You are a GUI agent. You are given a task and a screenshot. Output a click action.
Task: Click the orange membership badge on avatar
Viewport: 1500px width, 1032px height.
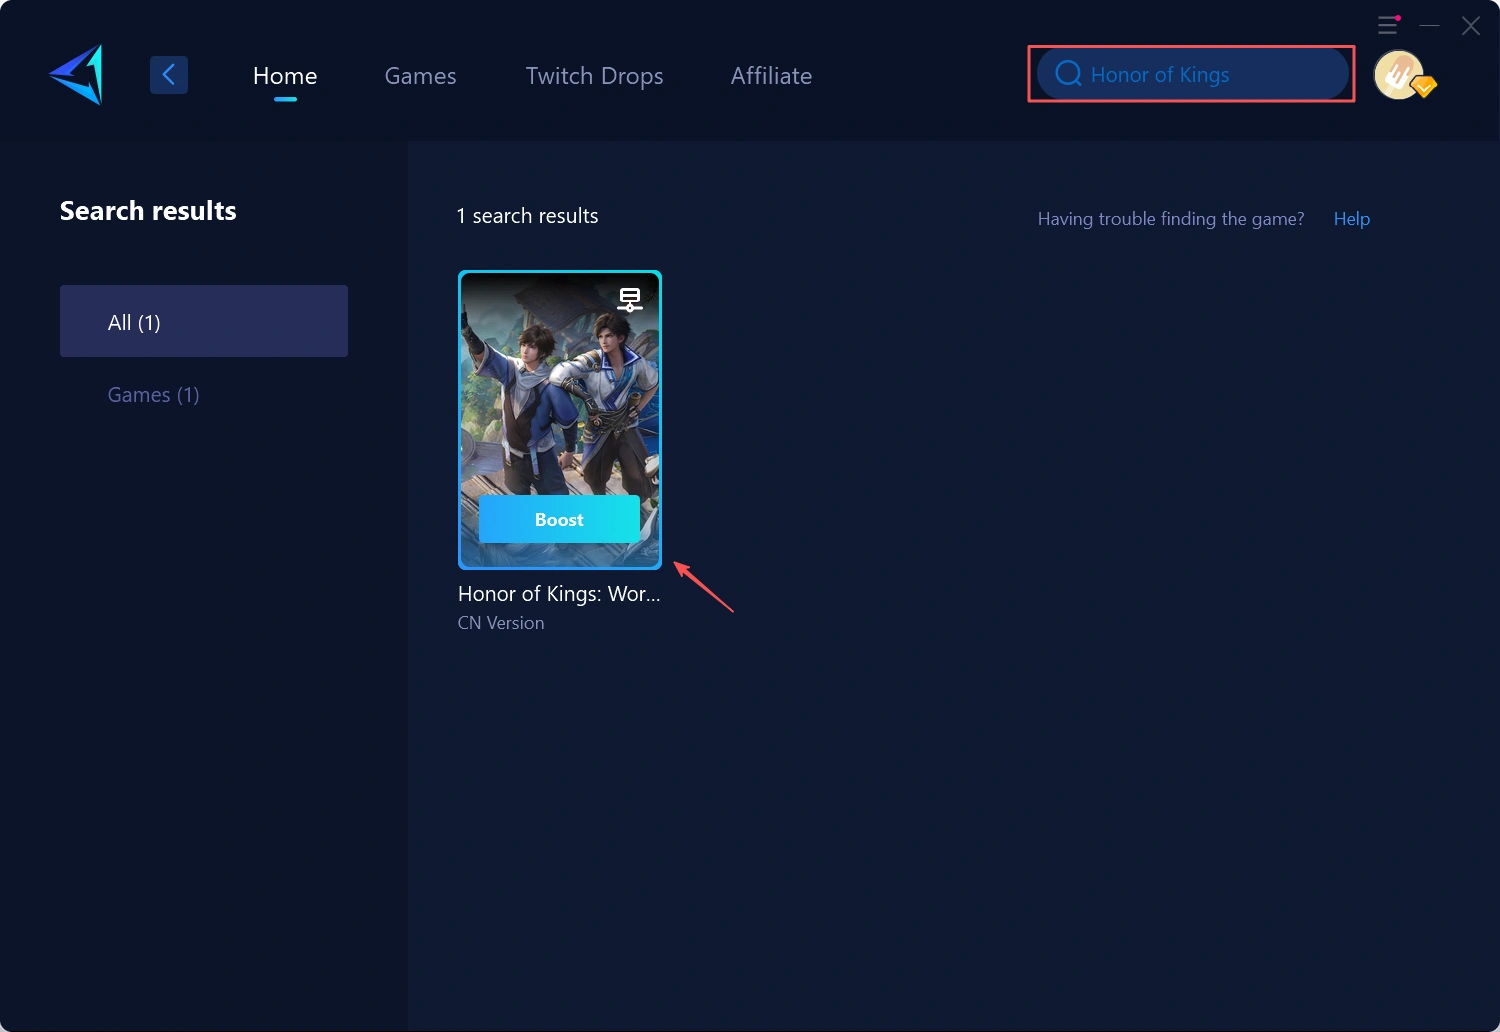click(1425, 87)
